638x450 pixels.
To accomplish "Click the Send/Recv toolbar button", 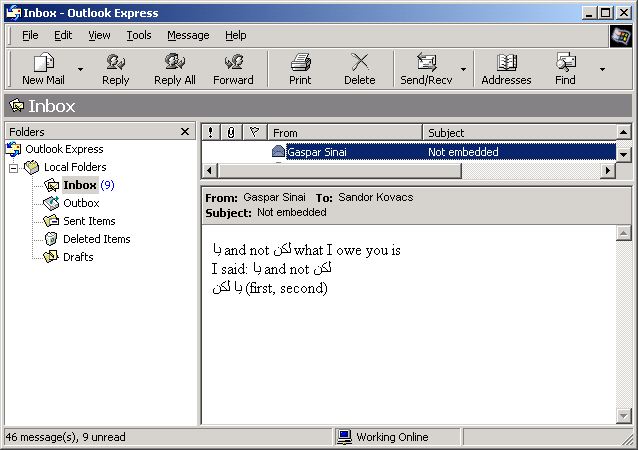I will (x=426, y=69).
